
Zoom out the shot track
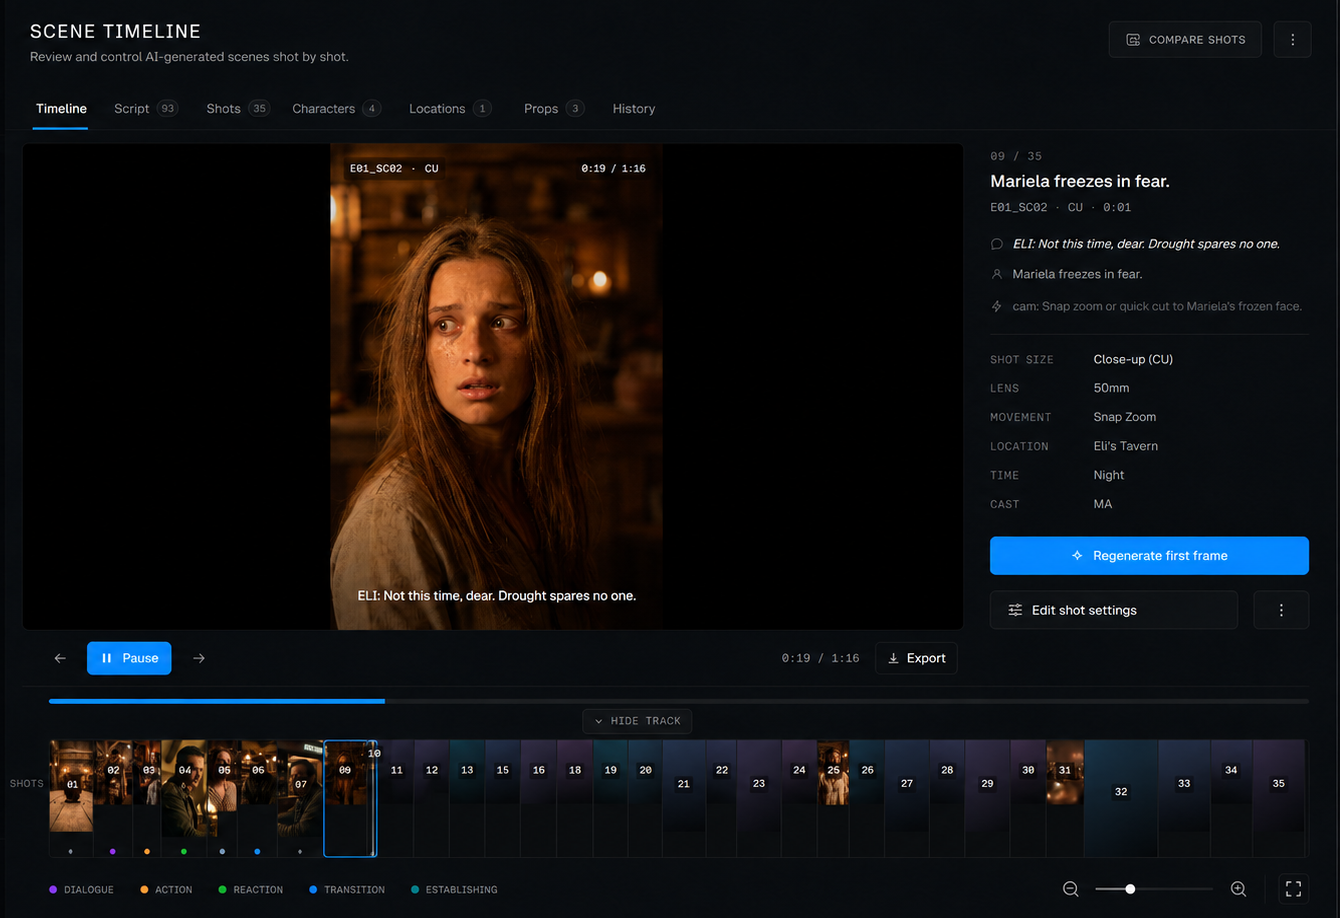pyautogui.click(x=1071, y=889)
